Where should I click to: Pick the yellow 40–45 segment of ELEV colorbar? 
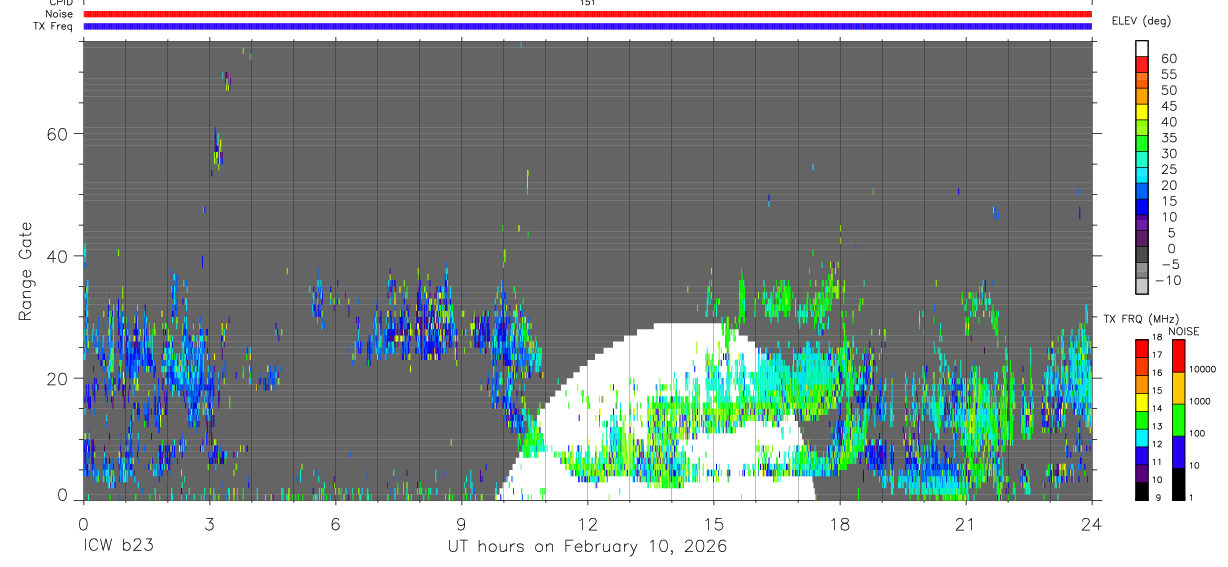[1141, 110]
